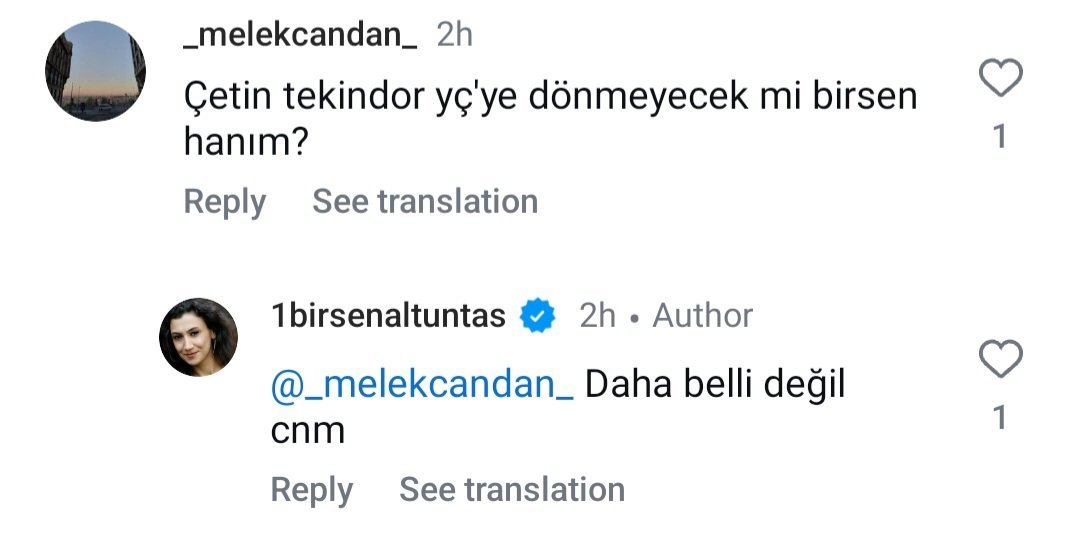
Task: Reply to the 1birsenaltuntas comment
Action: [311, 489]
